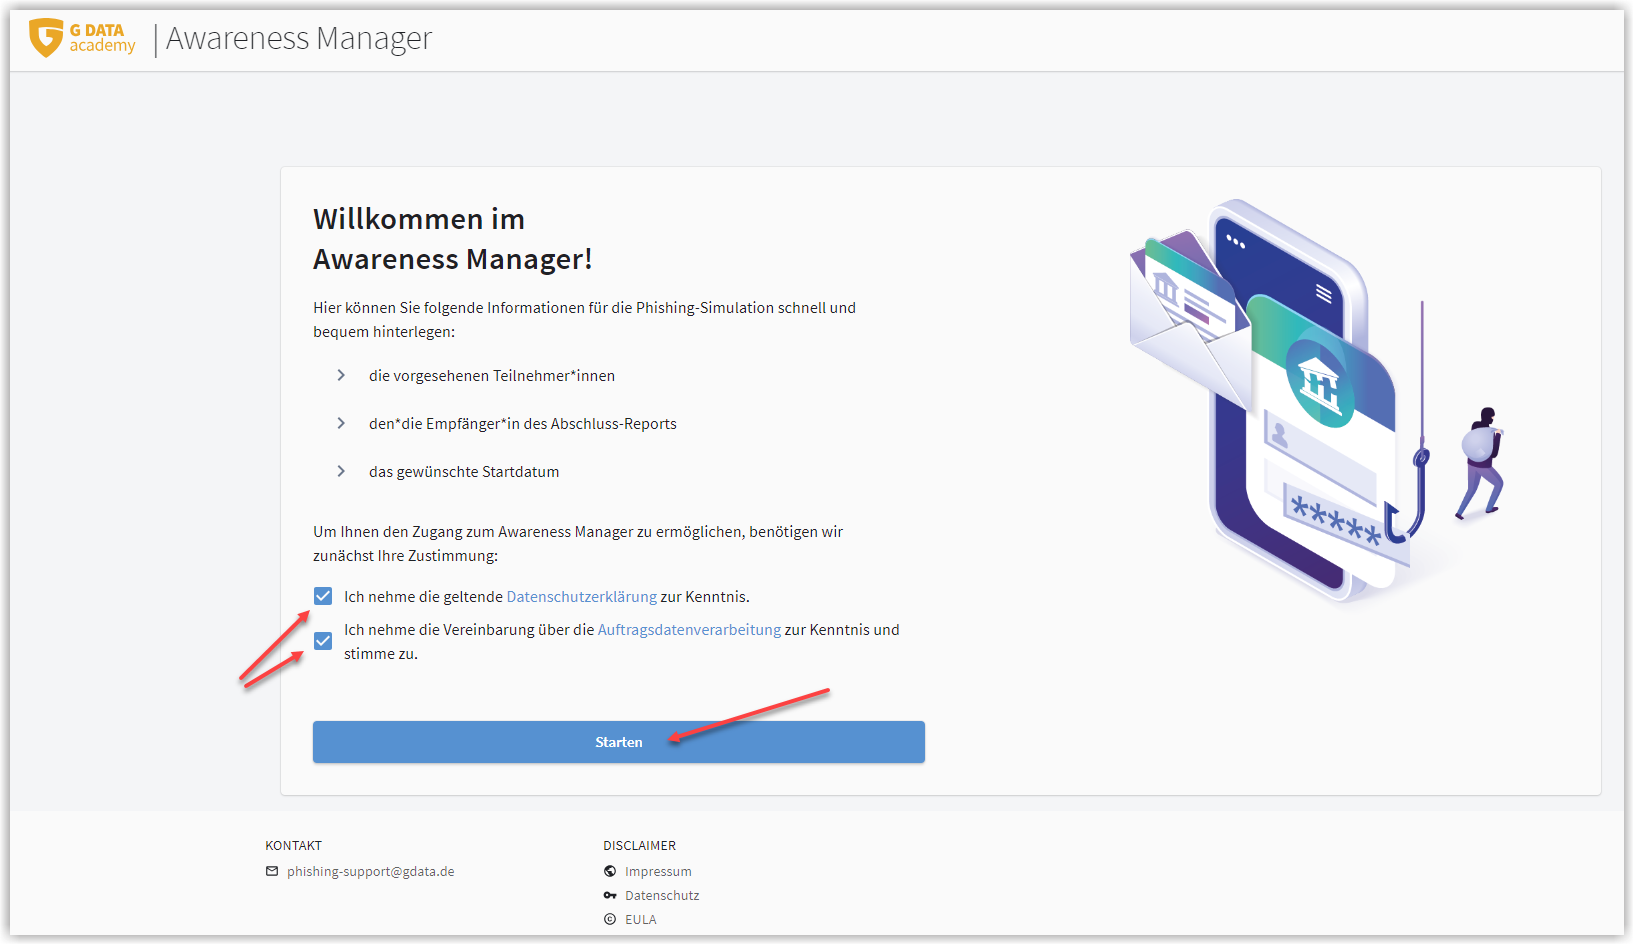Uncheck the Auftragsdatenverarbeitung agreement checkbox
Image resolution: width=1634 pixels, height=945 pixels.
tap(323, 640)
